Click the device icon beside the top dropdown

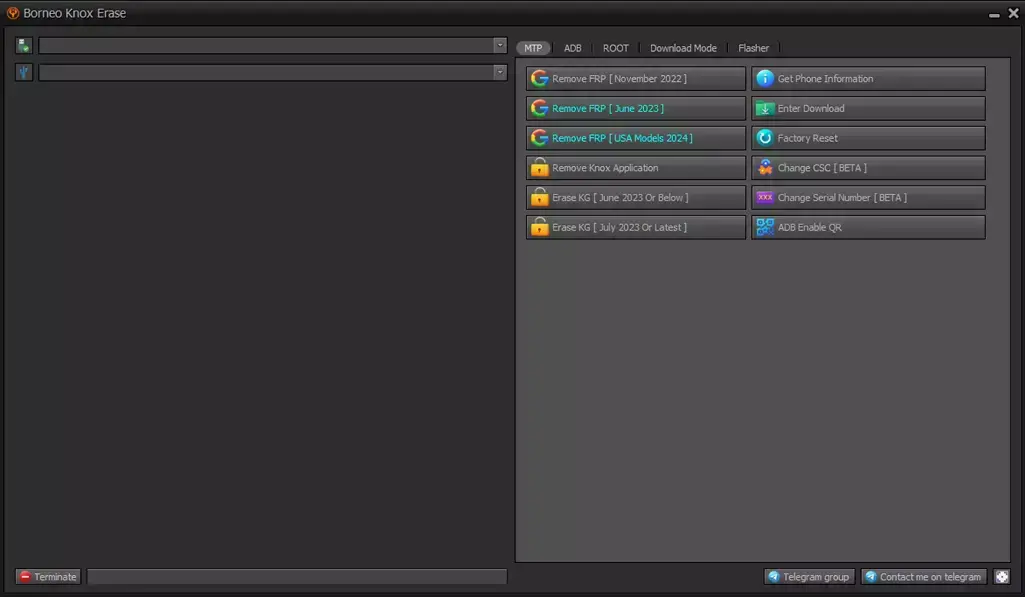(x=24, y=45)
